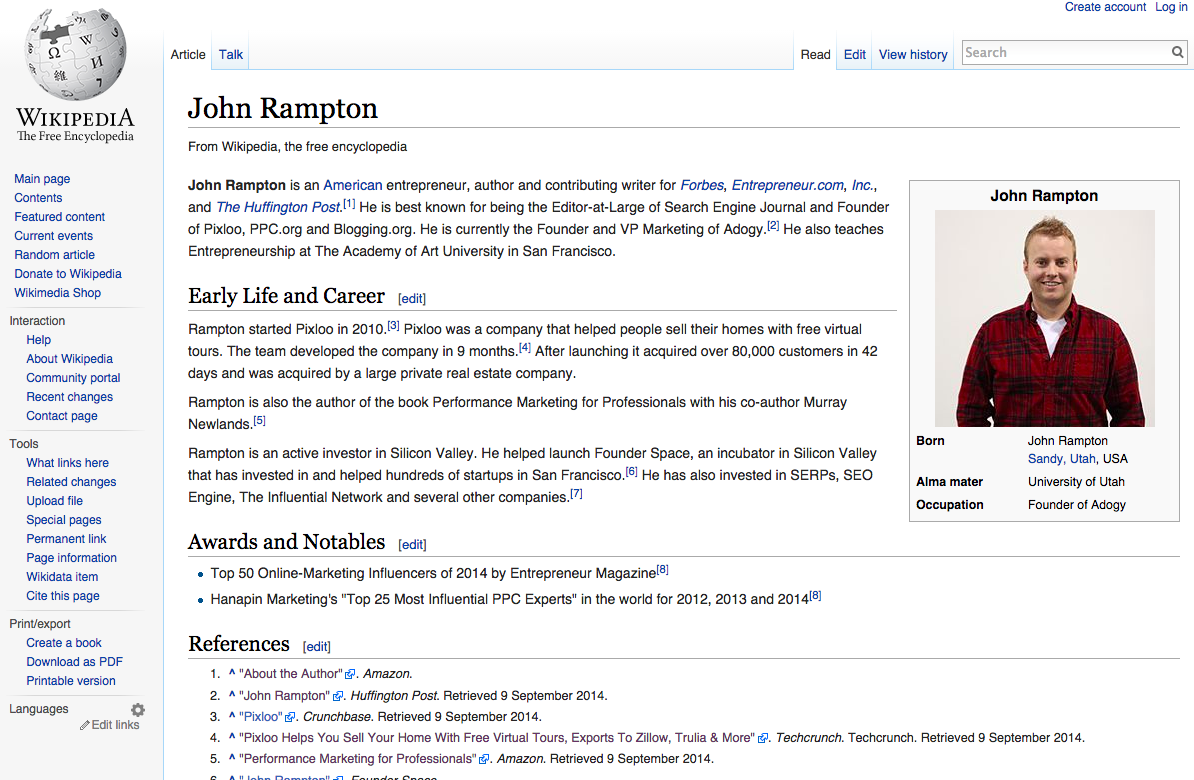Select Download as PDF in sidebar
Image resolution: width=1194 pixels, height=780 pixels.
tap(74, 662)
